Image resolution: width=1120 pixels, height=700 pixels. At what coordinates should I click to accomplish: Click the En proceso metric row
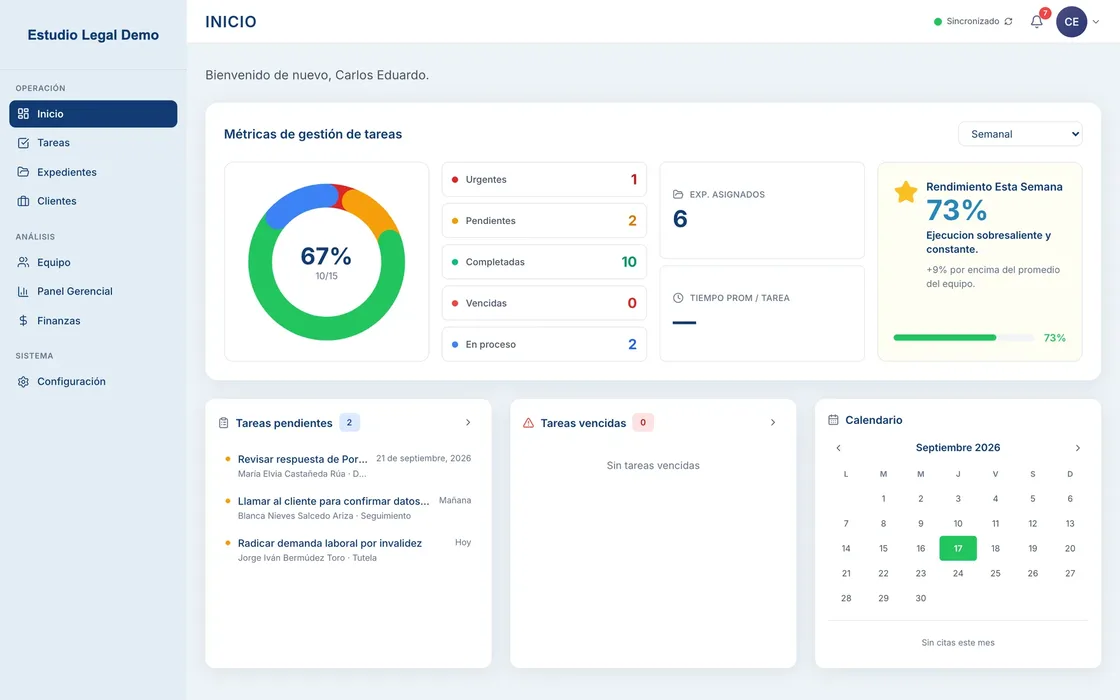pos(544,344)
